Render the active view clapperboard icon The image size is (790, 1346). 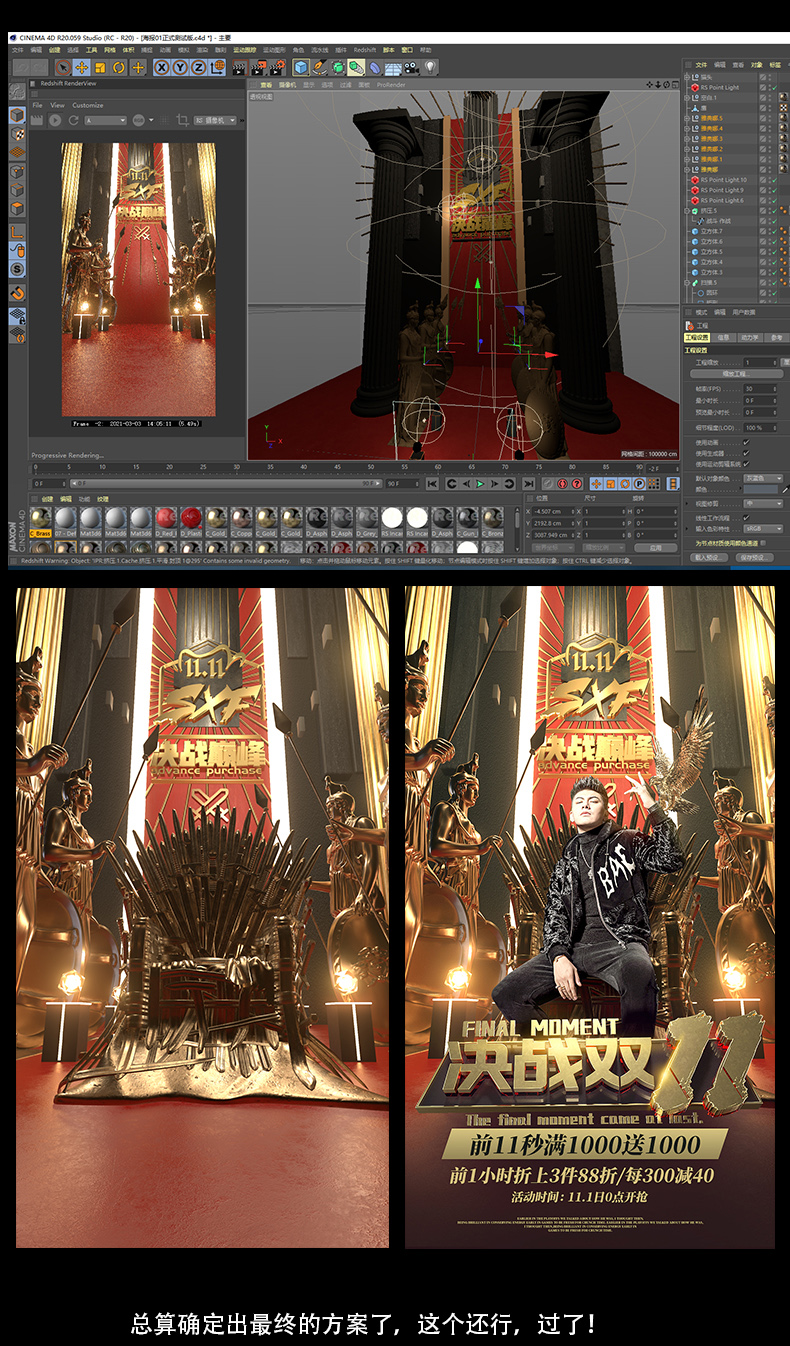tap(240, 68)
